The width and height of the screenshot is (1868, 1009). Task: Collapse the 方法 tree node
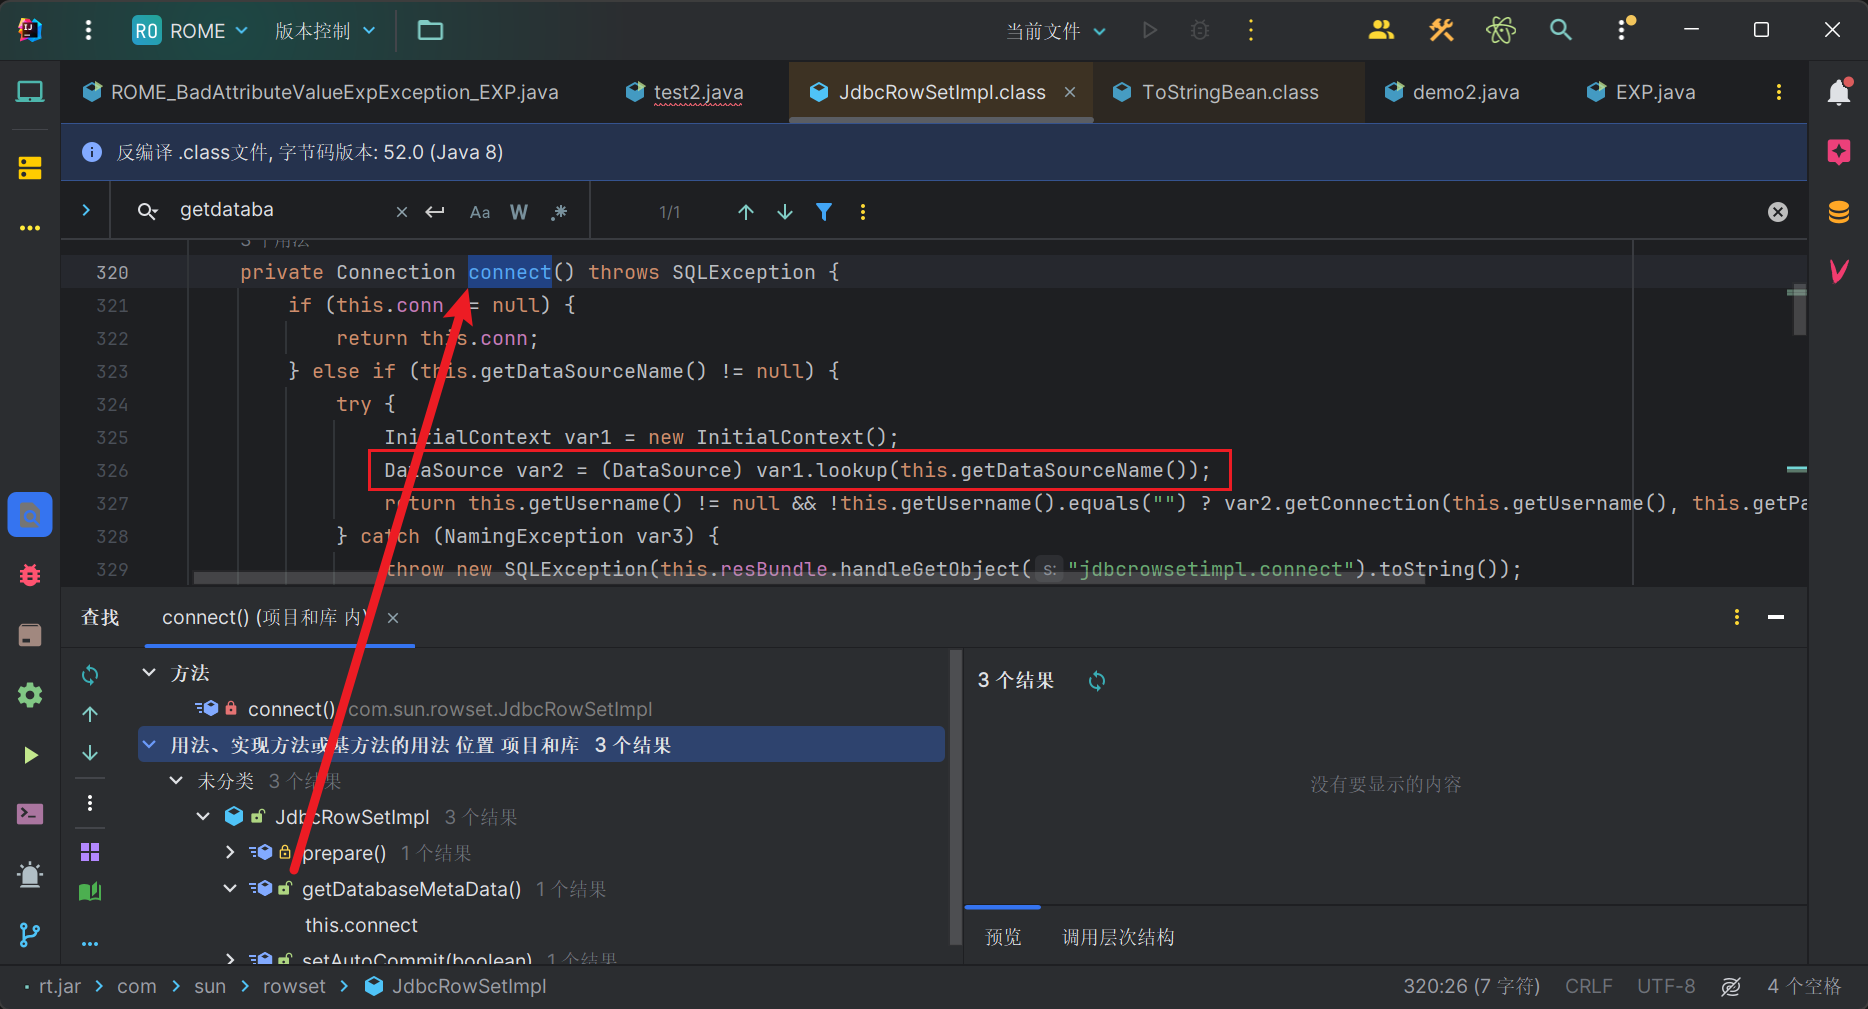[x=149, y=673]
